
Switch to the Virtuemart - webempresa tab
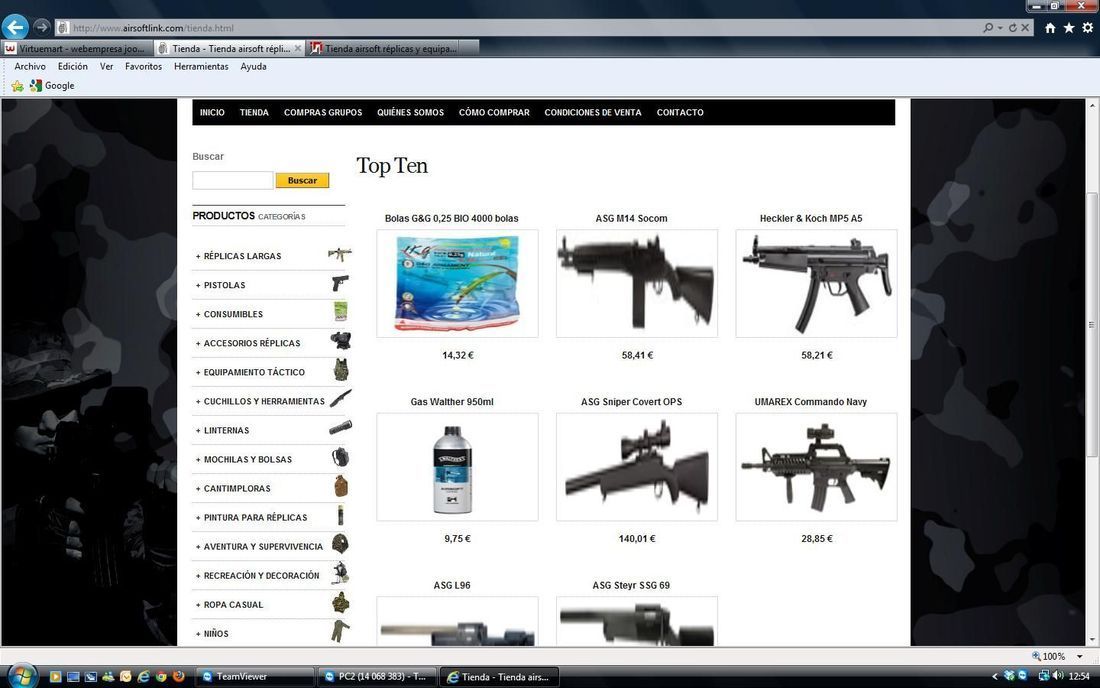click(77, 48)
